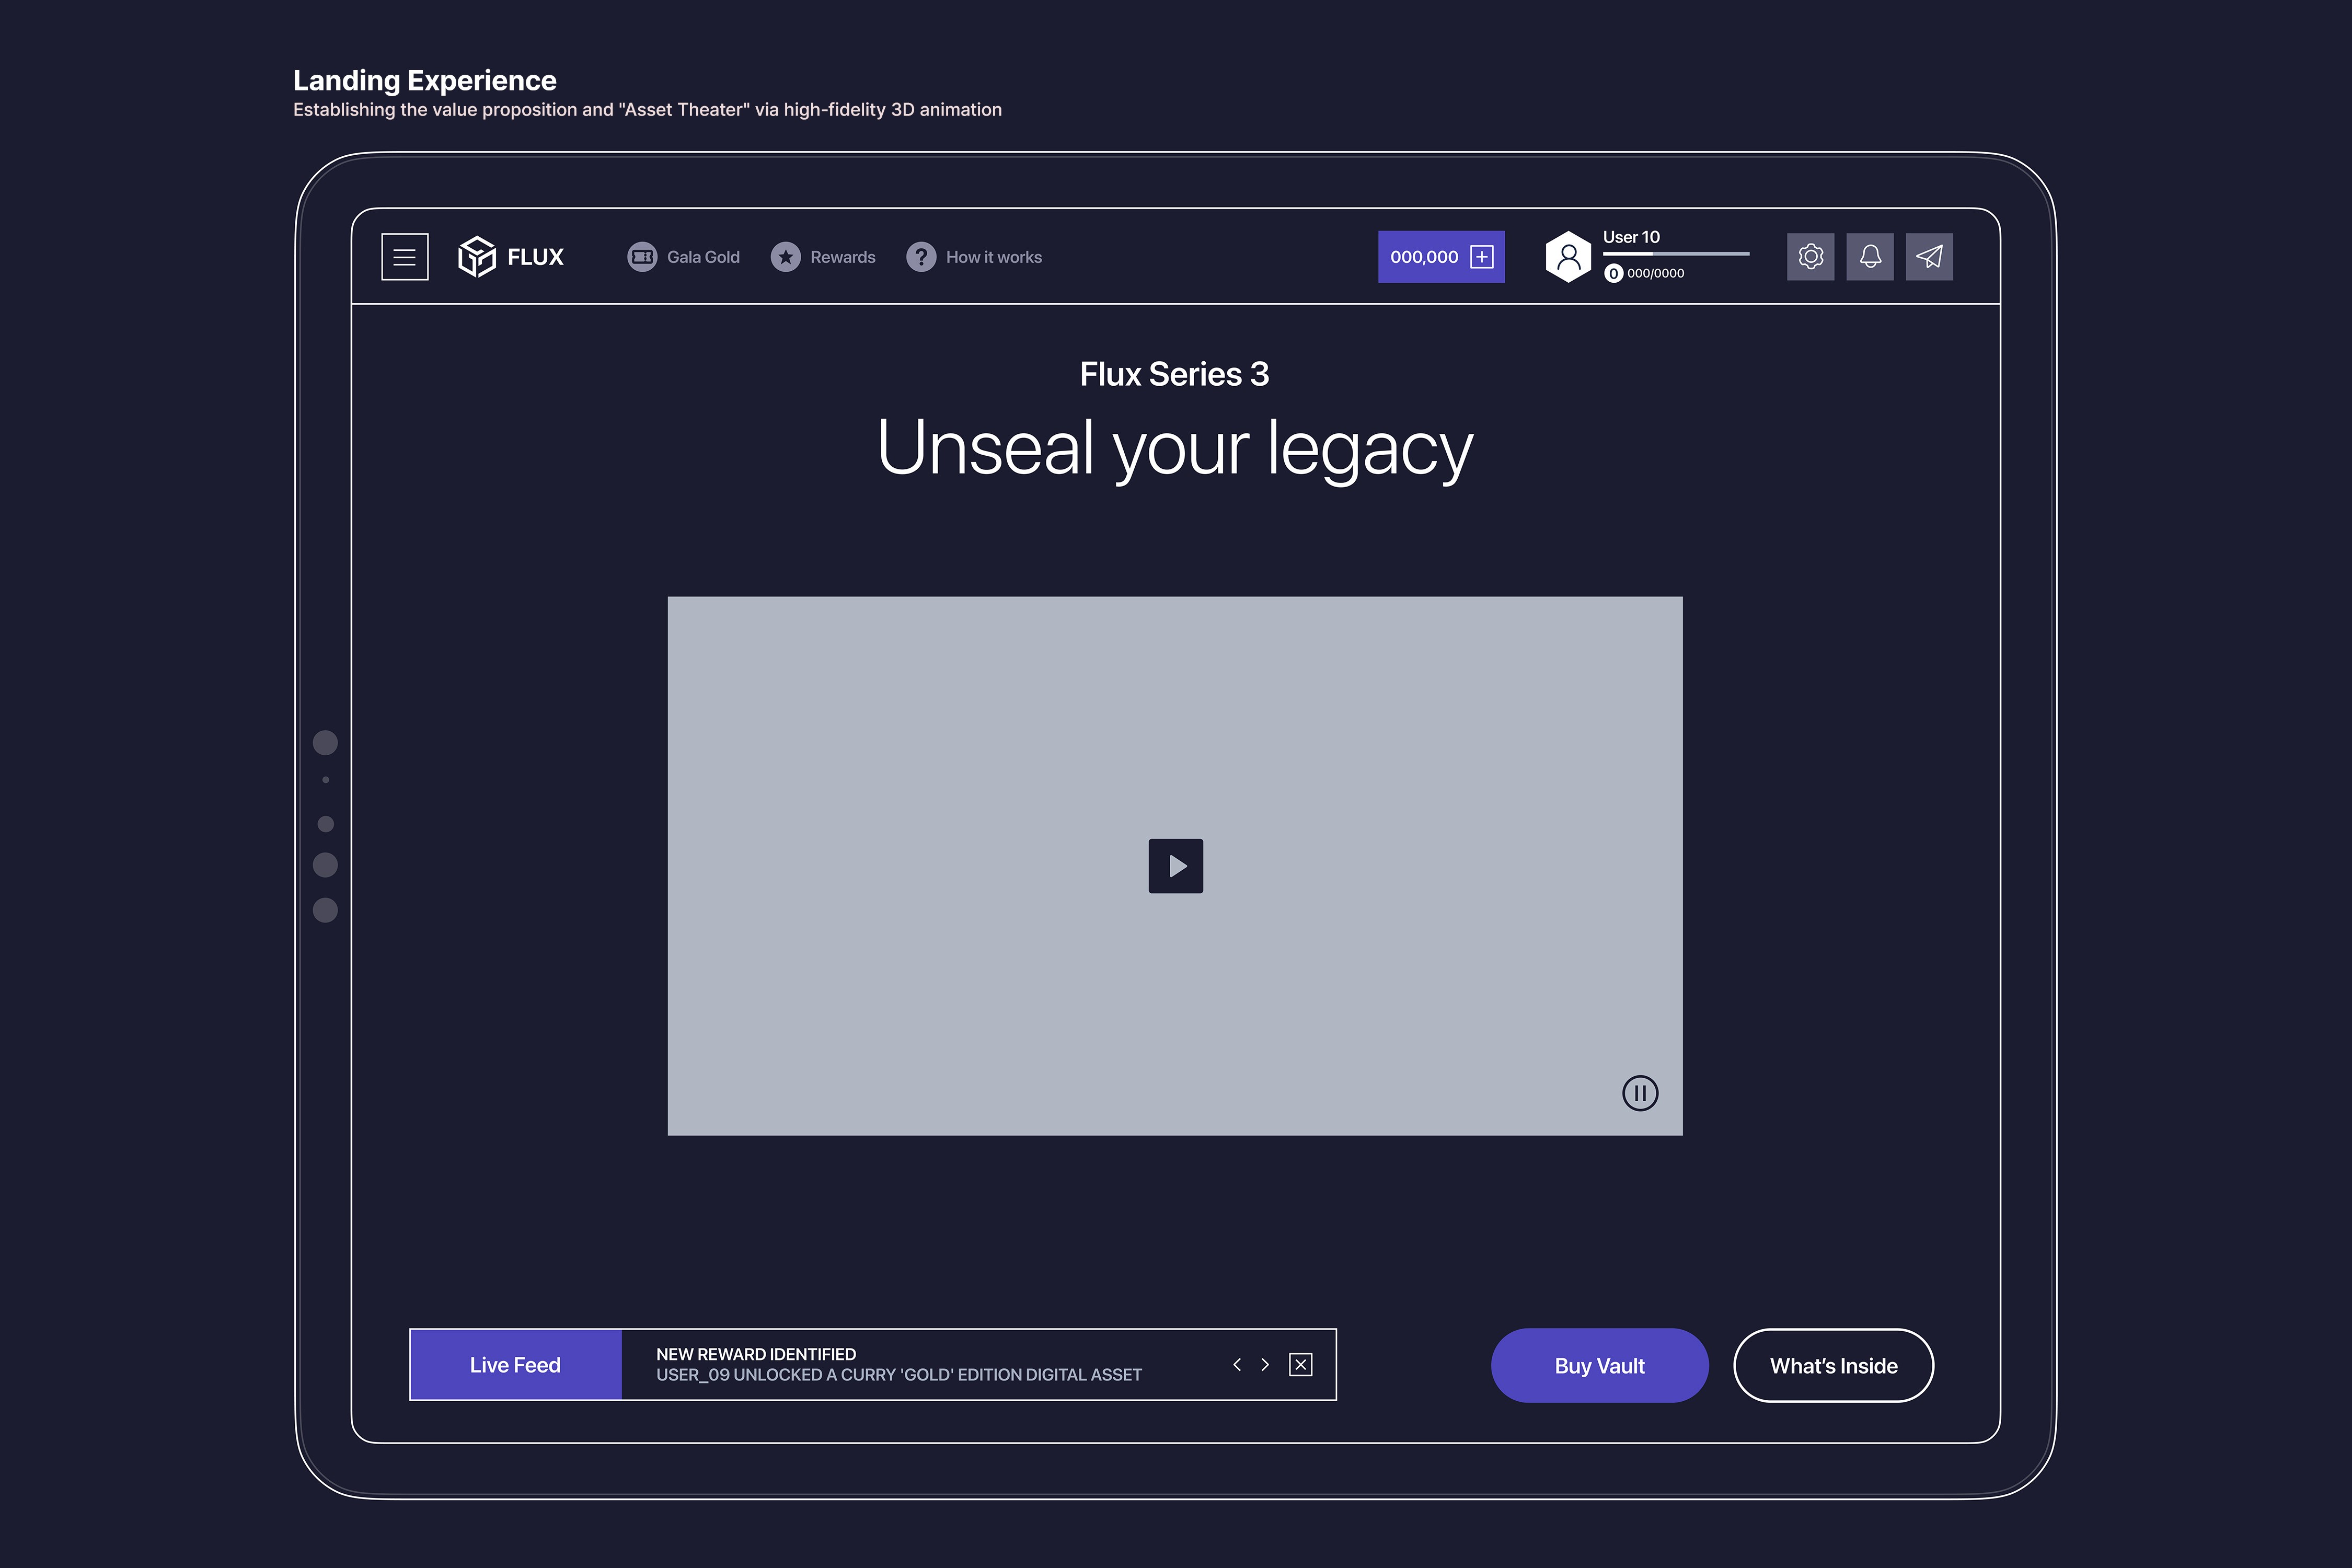The width and height of the screenshot is (2352, 1568).
Task: Click the paper plane send icon
Action: [1929, 257]
